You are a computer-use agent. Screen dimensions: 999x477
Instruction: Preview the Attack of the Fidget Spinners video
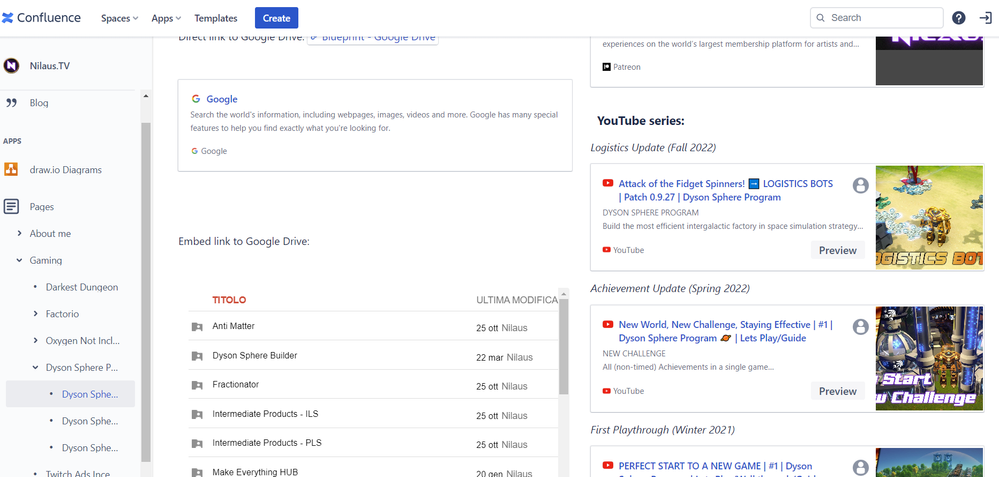[x=838, y=250]
